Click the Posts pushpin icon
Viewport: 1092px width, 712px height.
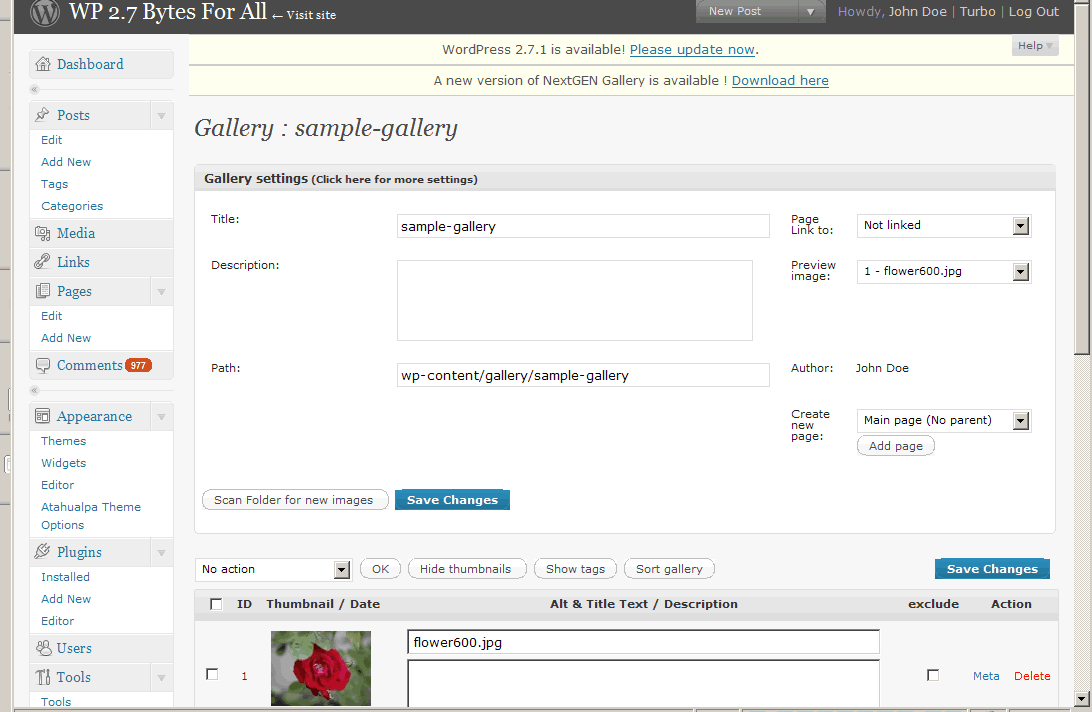[x=42, y=114]
